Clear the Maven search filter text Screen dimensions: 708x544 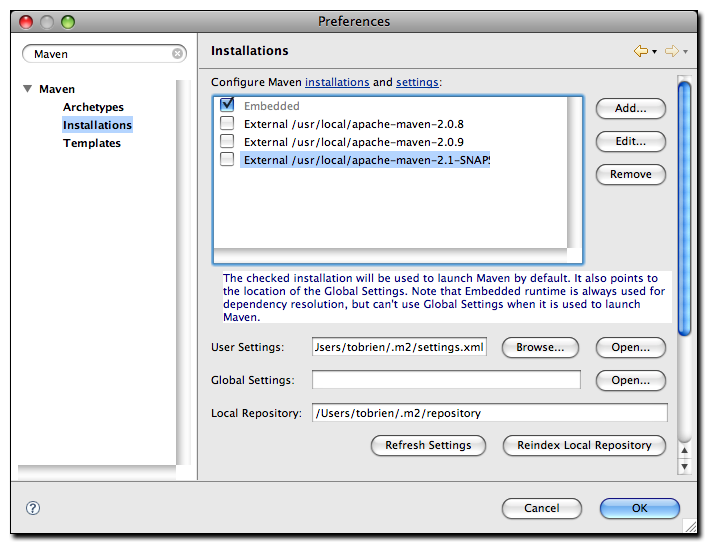[x=178, y=54]
